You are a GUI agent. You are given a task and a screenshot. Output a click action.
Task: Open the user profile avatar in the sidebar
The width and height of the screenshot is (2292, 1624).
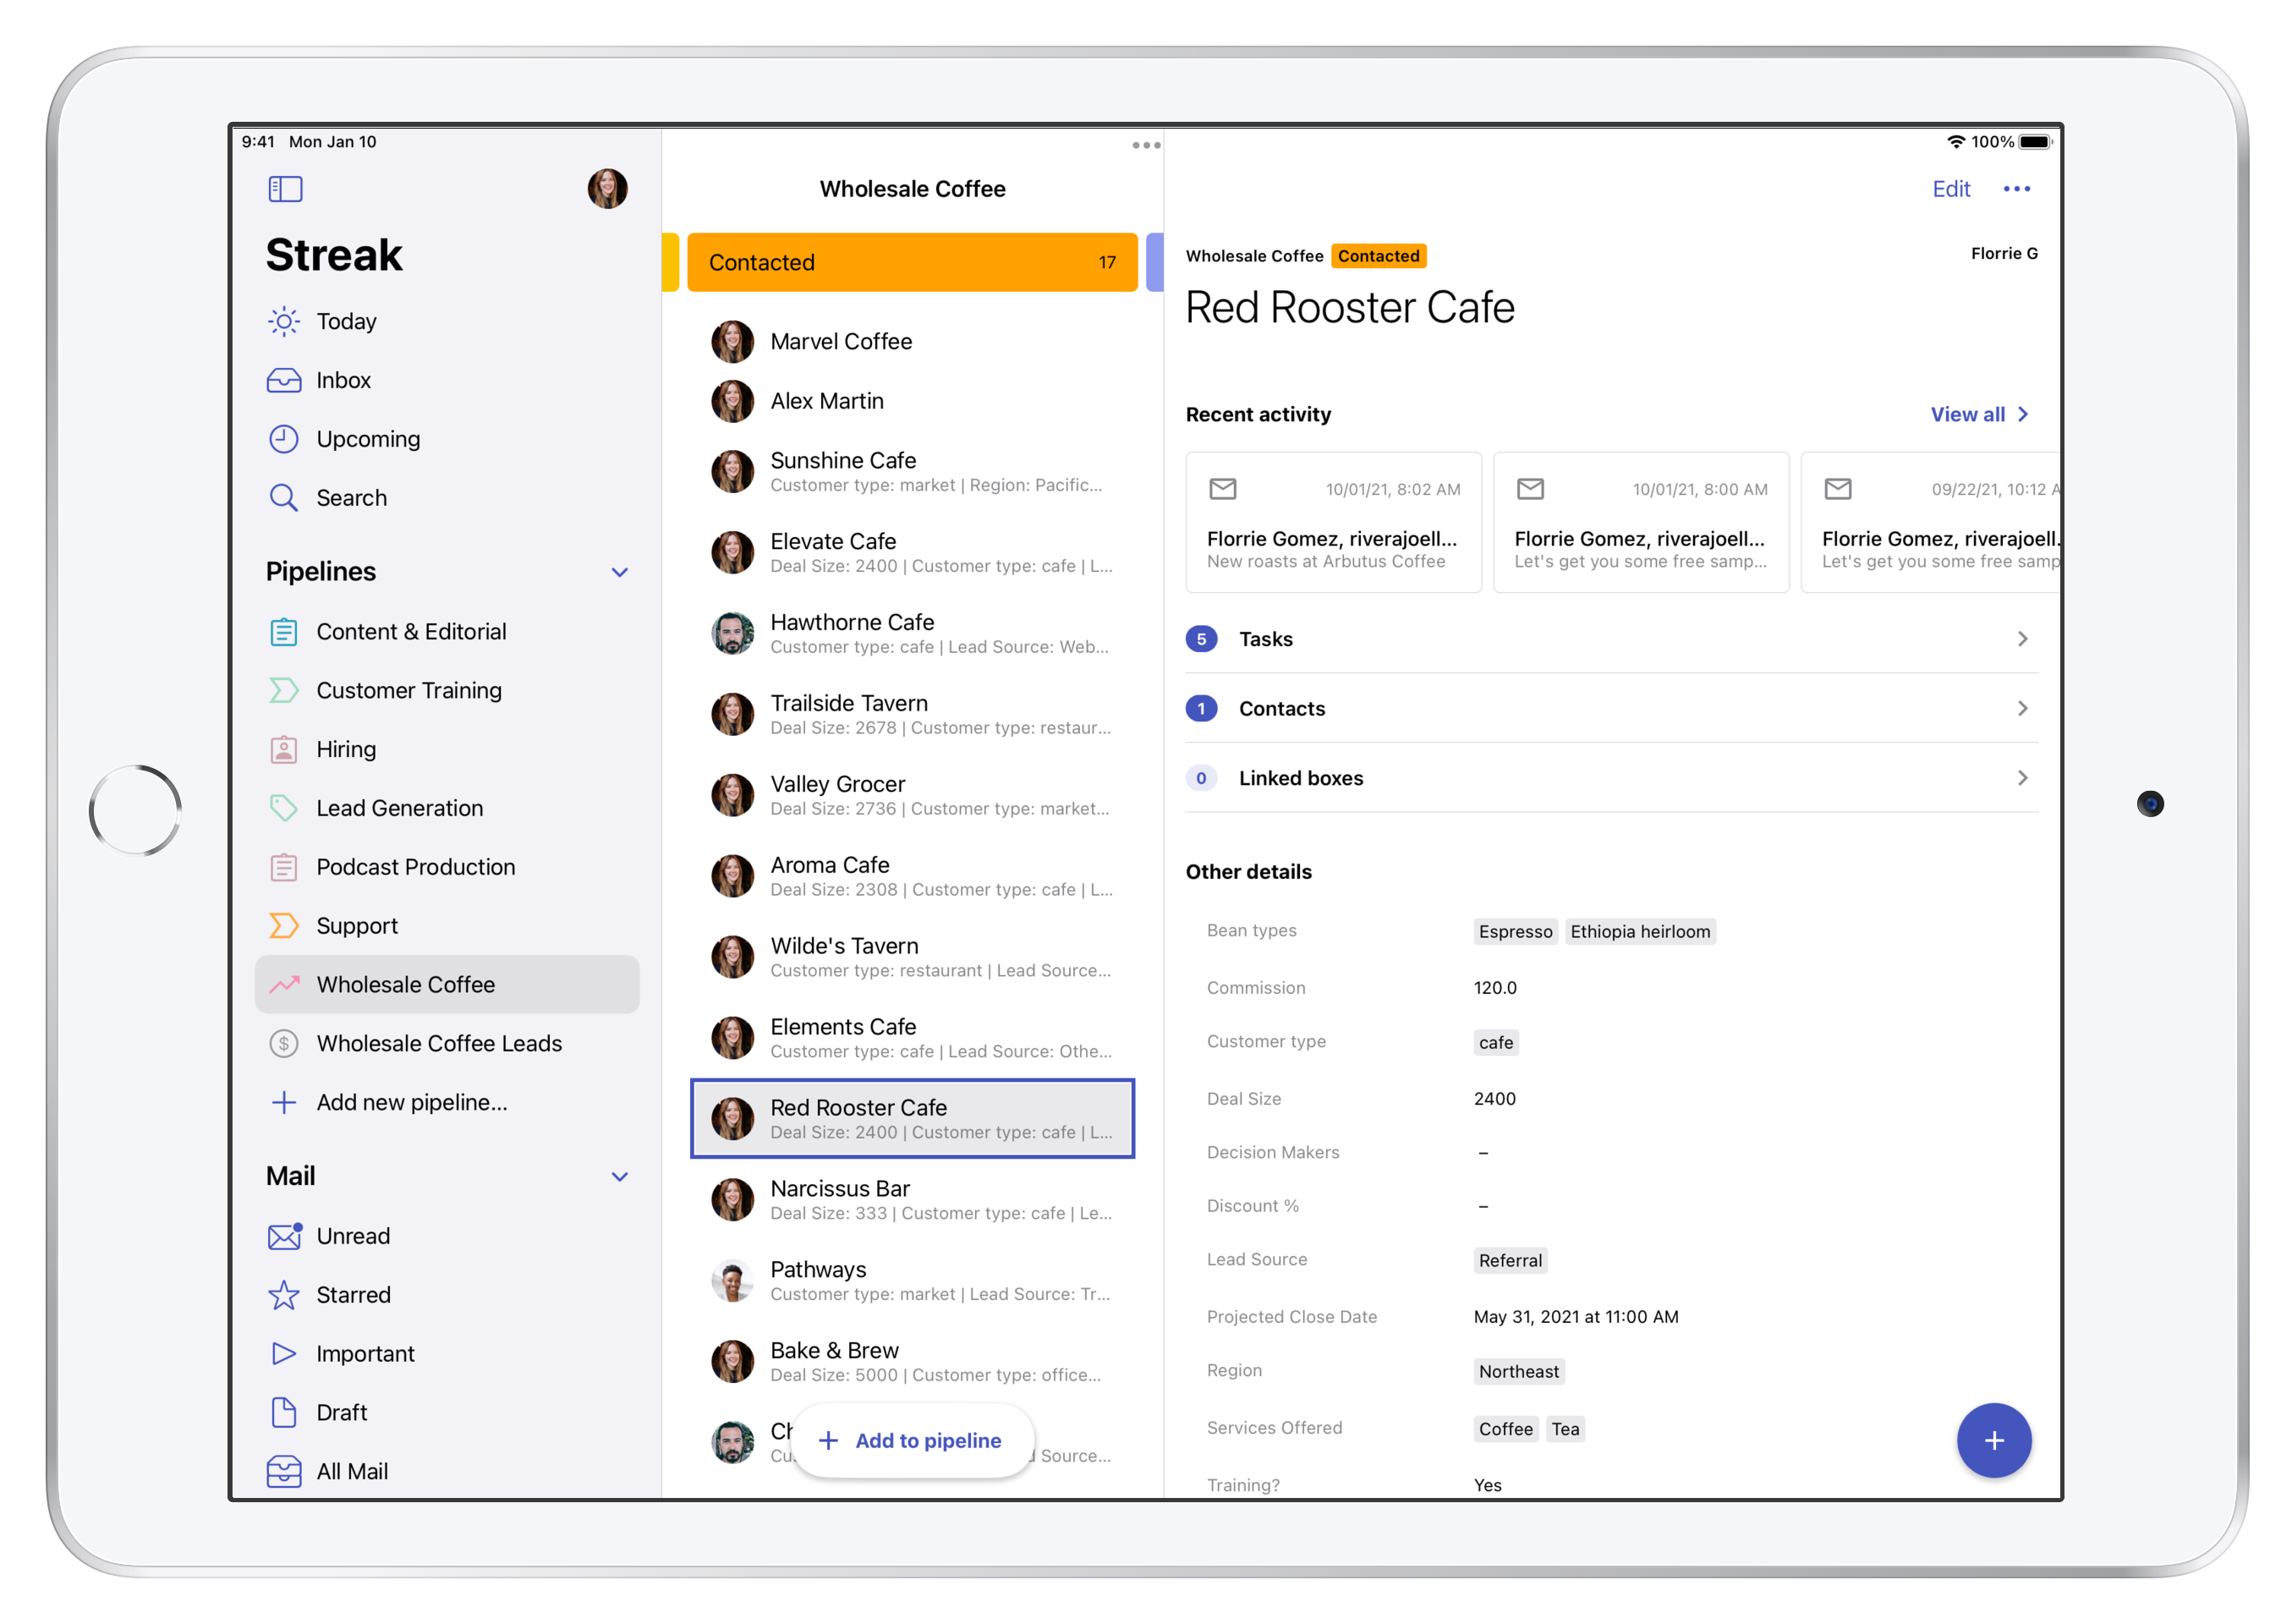click(x=607, y=188)
